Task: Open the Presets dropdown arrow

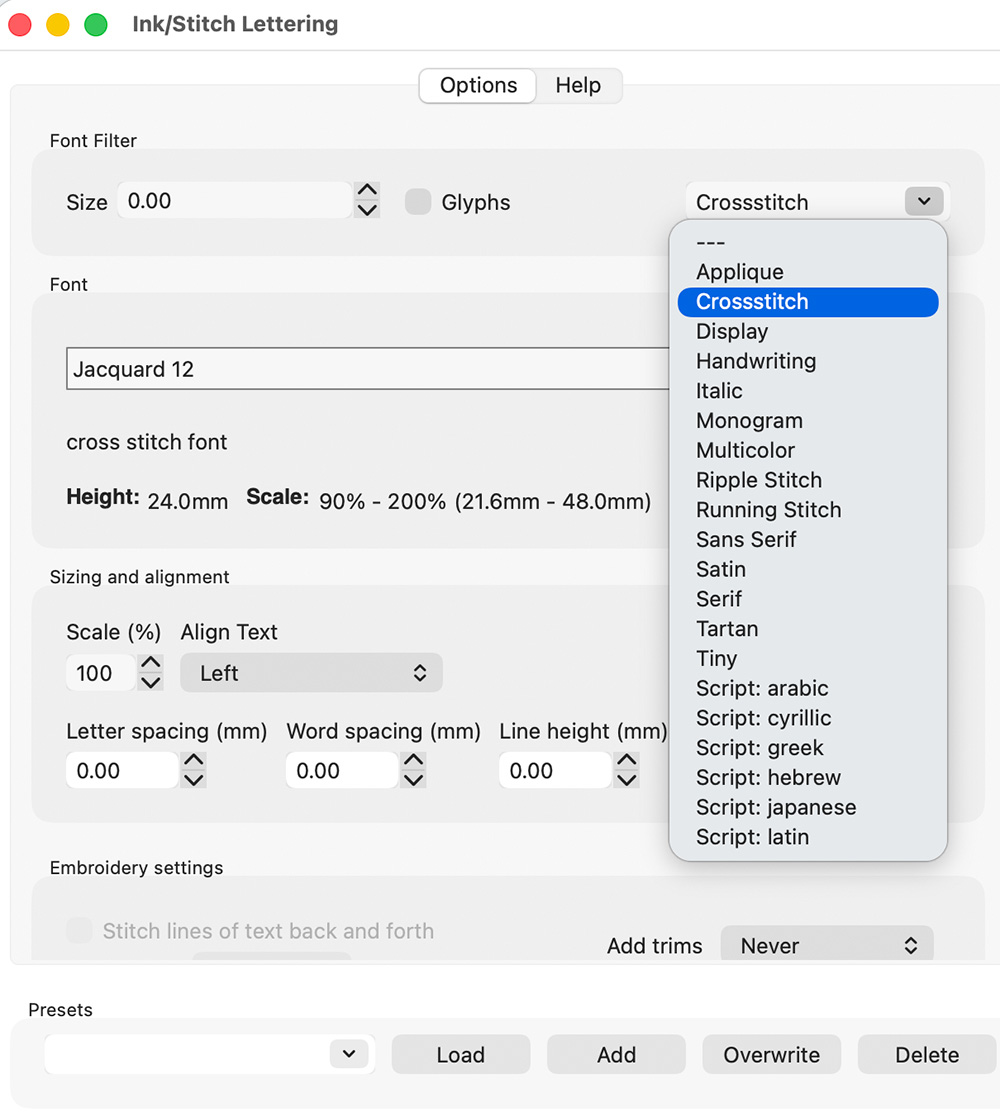Action: click(x=349, y=1054)
